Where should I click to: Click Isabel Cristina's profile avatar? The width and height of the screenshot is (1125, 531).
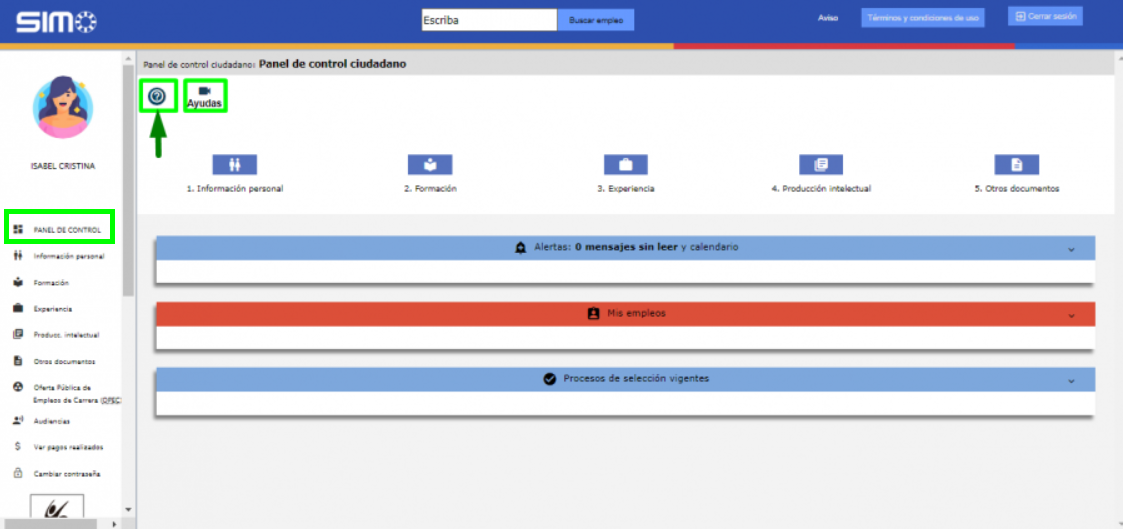pos(64,107)
